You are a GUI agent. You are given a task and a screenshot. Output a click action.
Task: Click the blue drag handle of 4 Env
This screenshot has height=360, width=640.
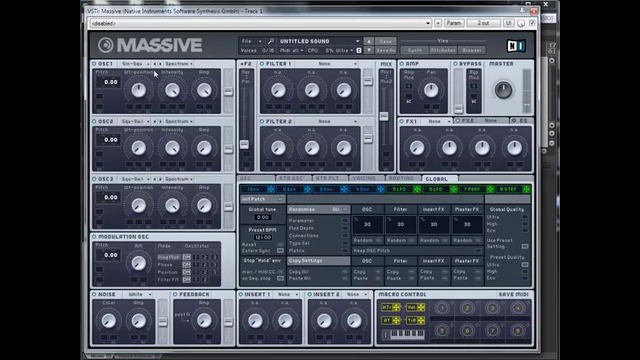380,189
